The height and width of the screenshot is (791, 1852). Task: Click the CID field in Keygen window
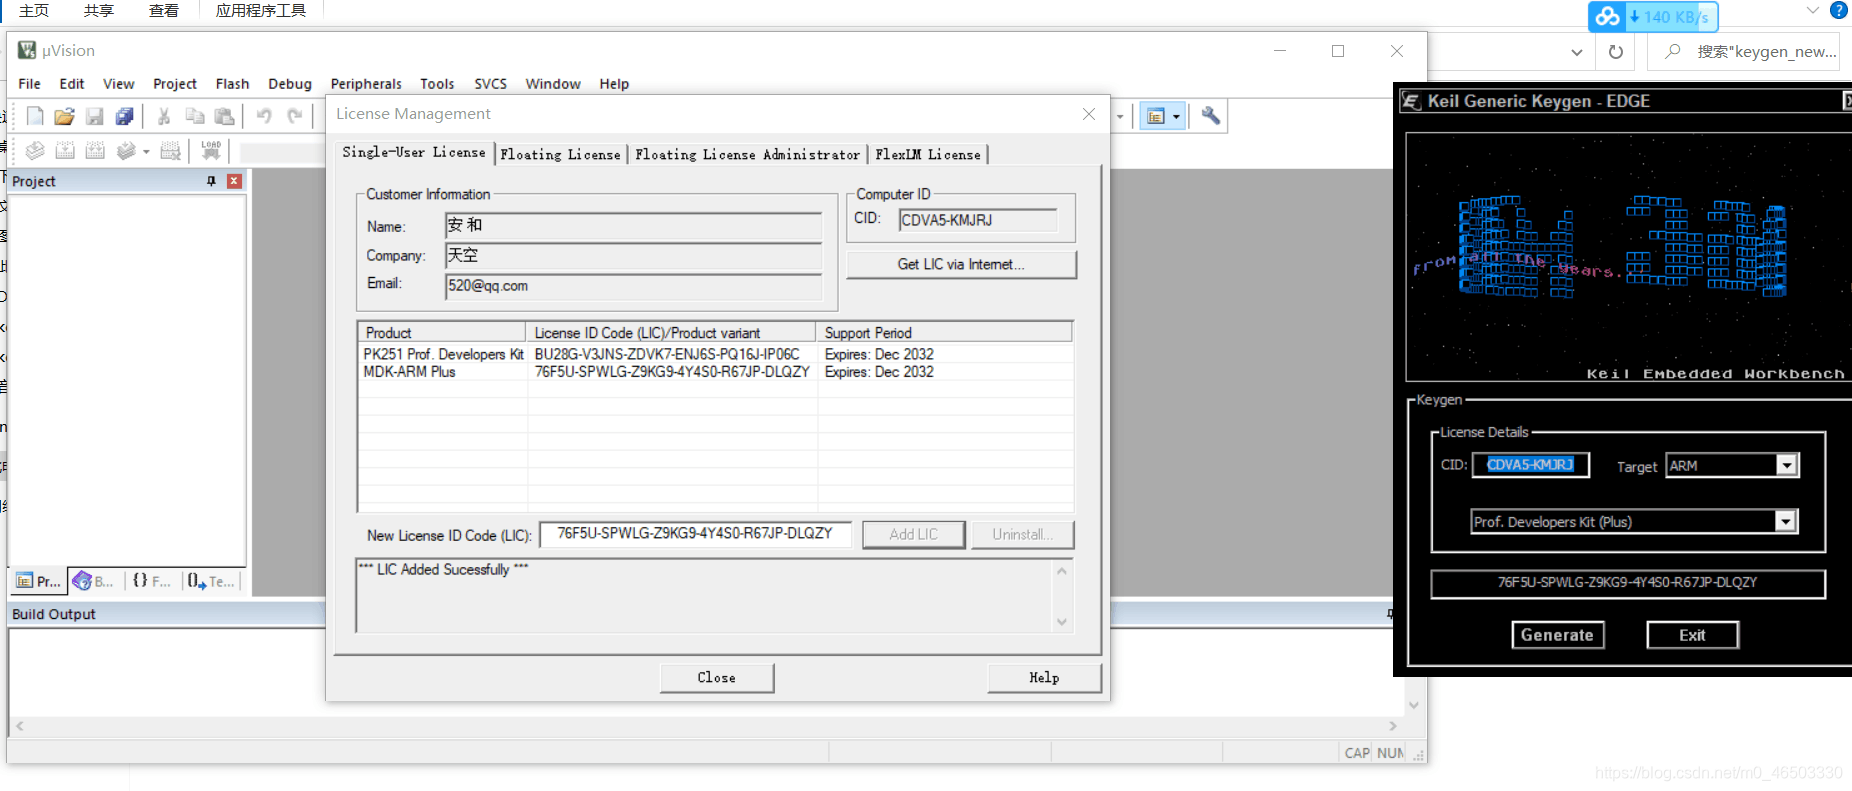(x=1531, y=465)
